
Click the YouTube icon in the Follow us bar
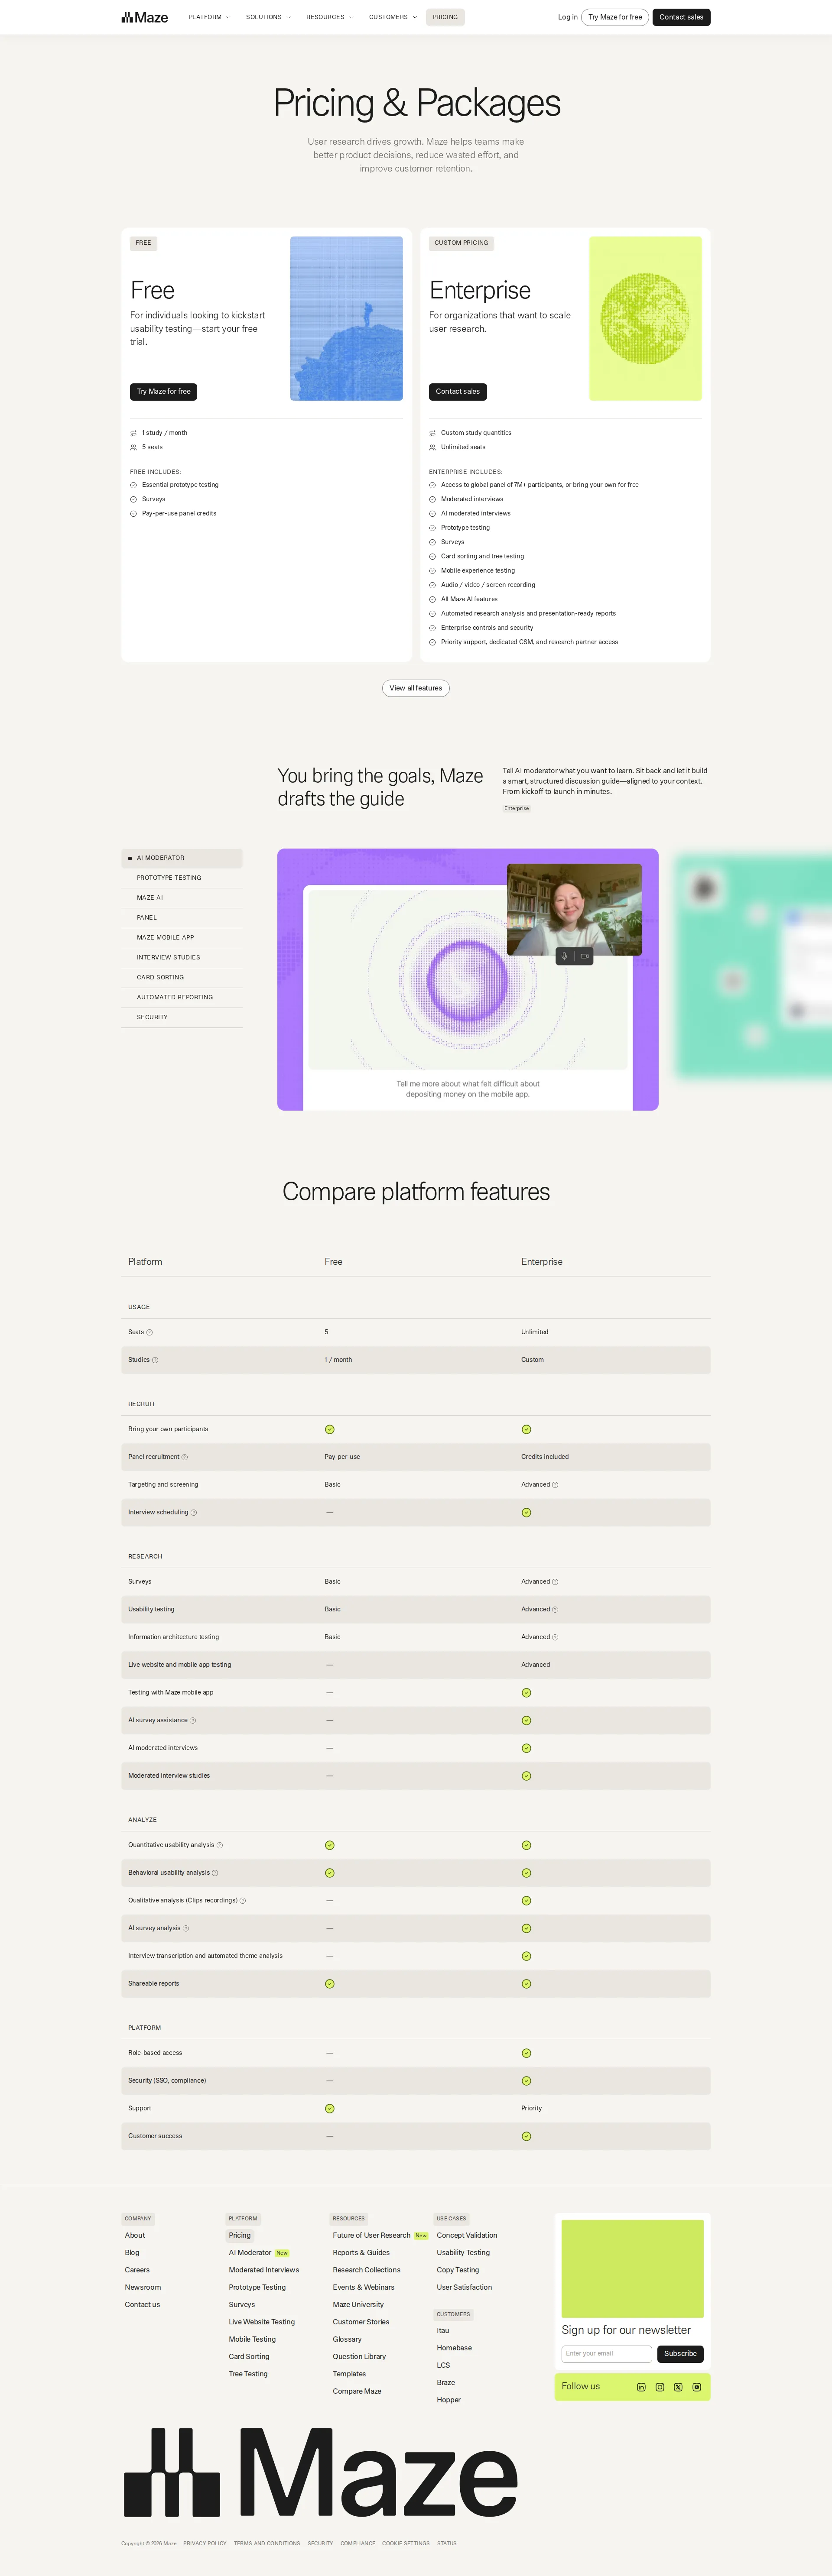click(x=697, y=2387)
